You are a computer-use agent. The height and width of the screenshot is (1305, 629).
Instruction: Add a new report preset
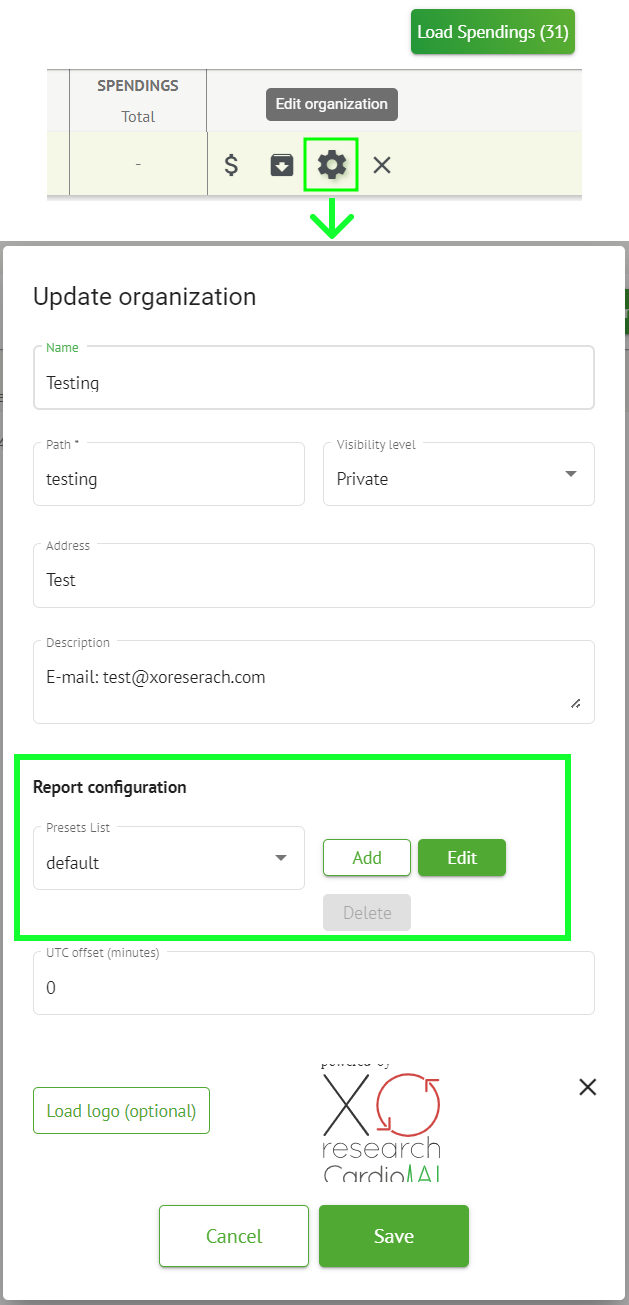[367, 858]
